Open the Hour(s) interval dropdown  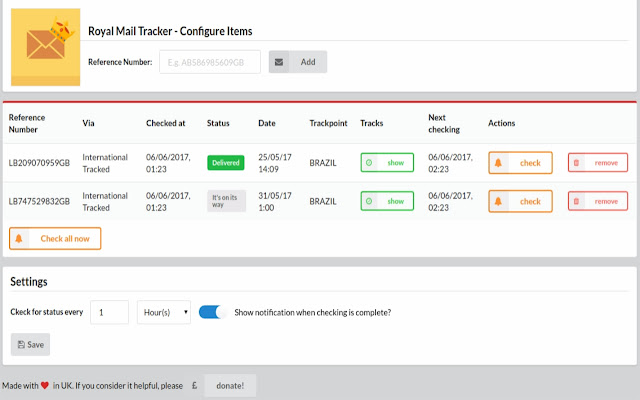[164, 312]
